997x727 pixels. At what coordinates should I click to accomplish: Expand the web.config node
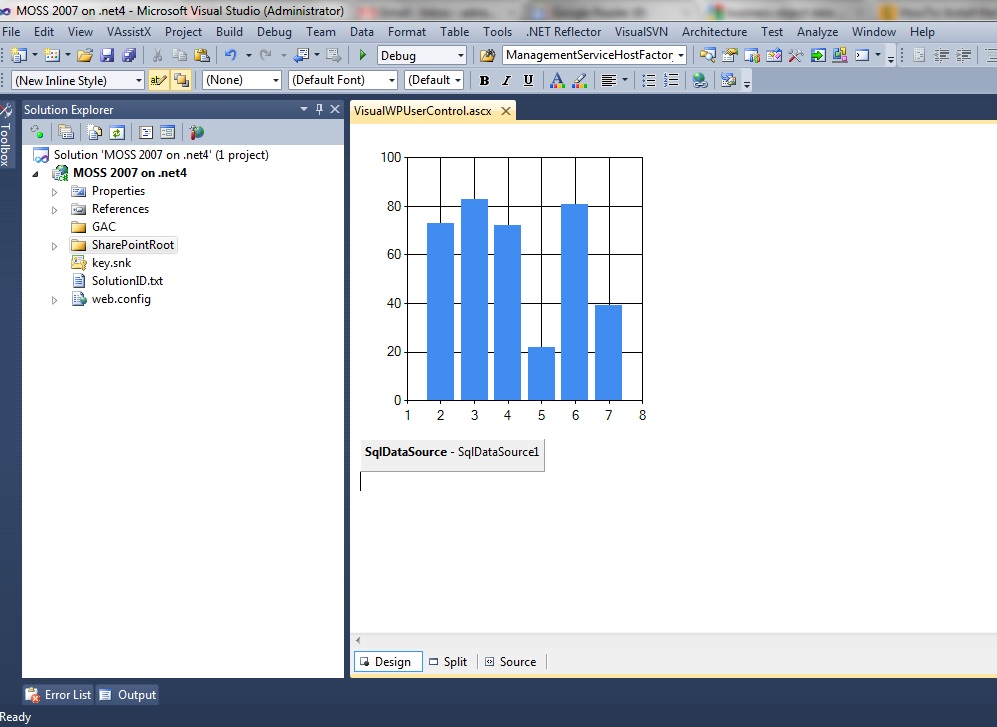55,300
